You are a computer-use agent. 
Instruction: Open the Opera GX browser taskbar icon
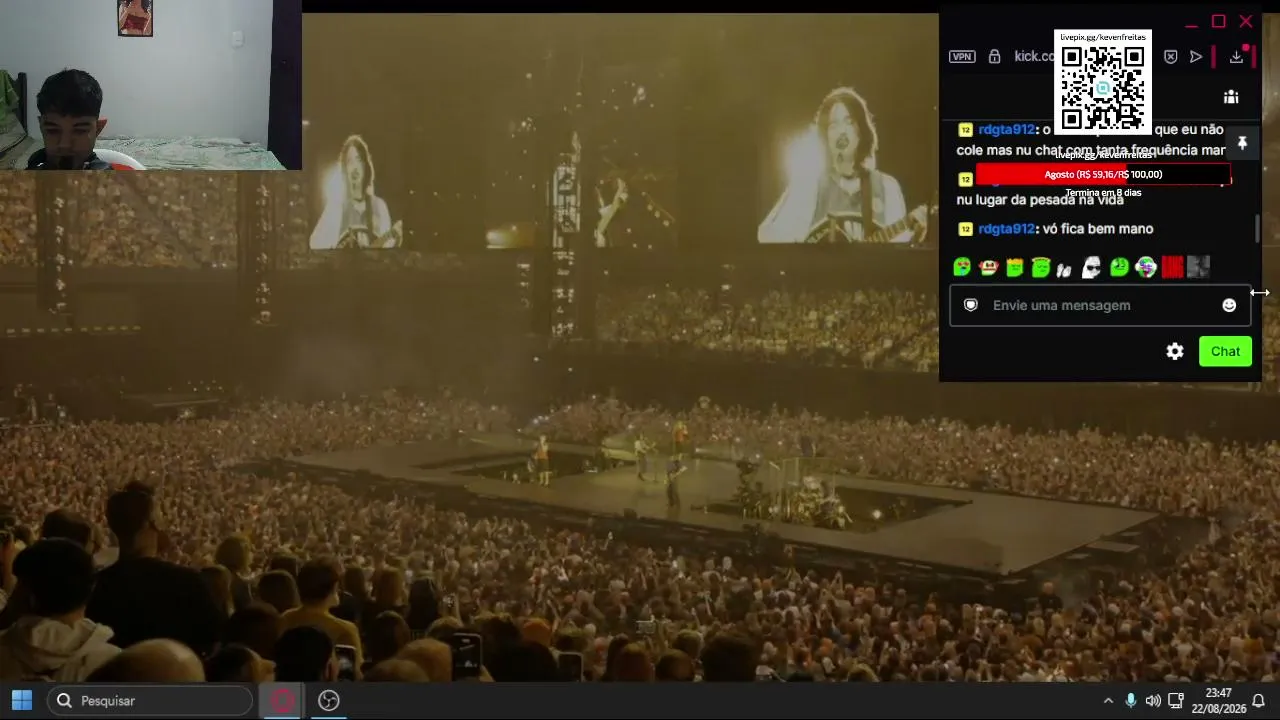click(x=282, y=701)
